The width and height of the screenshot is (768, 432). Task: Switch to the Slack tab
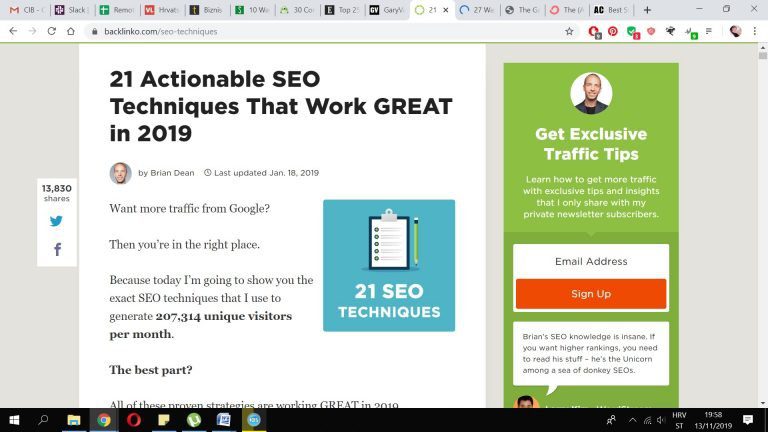click(72, 10)
